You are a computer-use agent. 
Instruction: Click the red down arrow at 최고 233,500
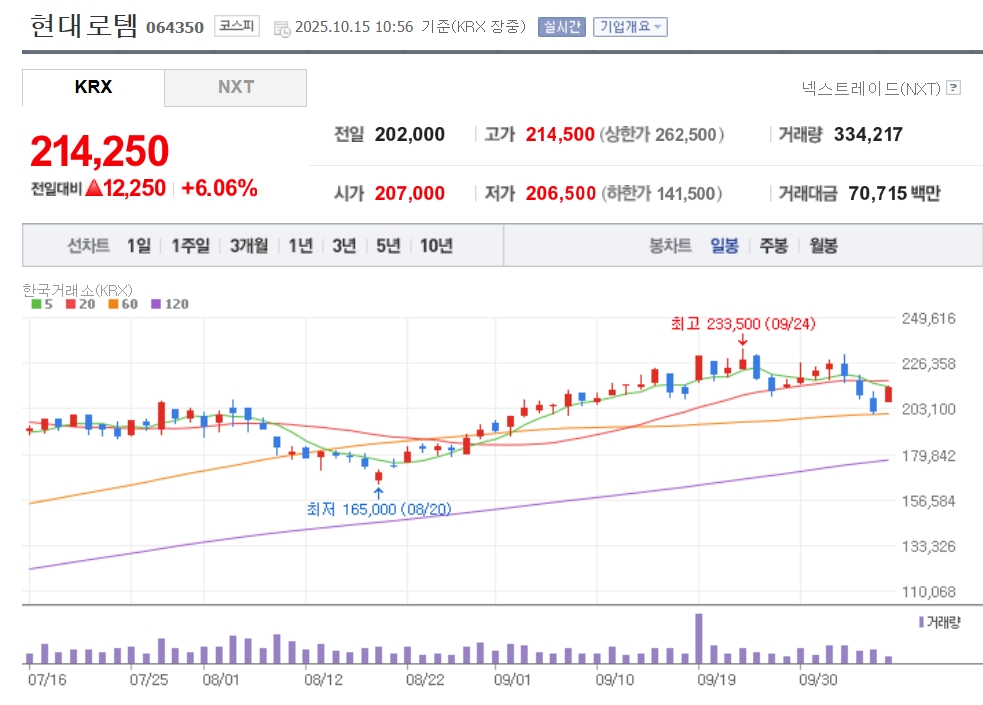[x=742, y=342]
